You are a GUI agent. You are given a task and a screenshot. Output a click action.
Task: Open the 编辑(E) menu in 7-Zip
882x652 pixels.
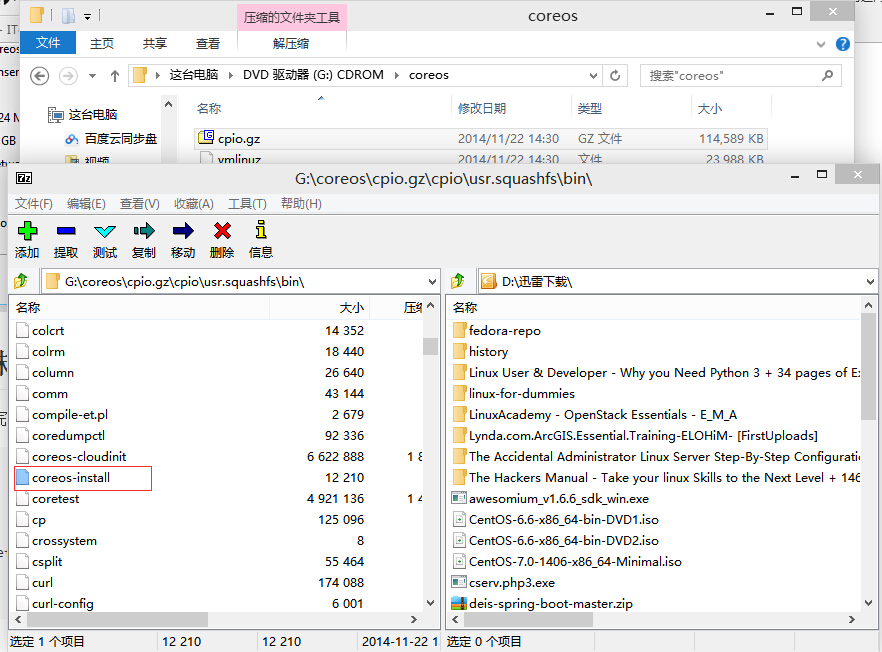(x=86, y=204)
